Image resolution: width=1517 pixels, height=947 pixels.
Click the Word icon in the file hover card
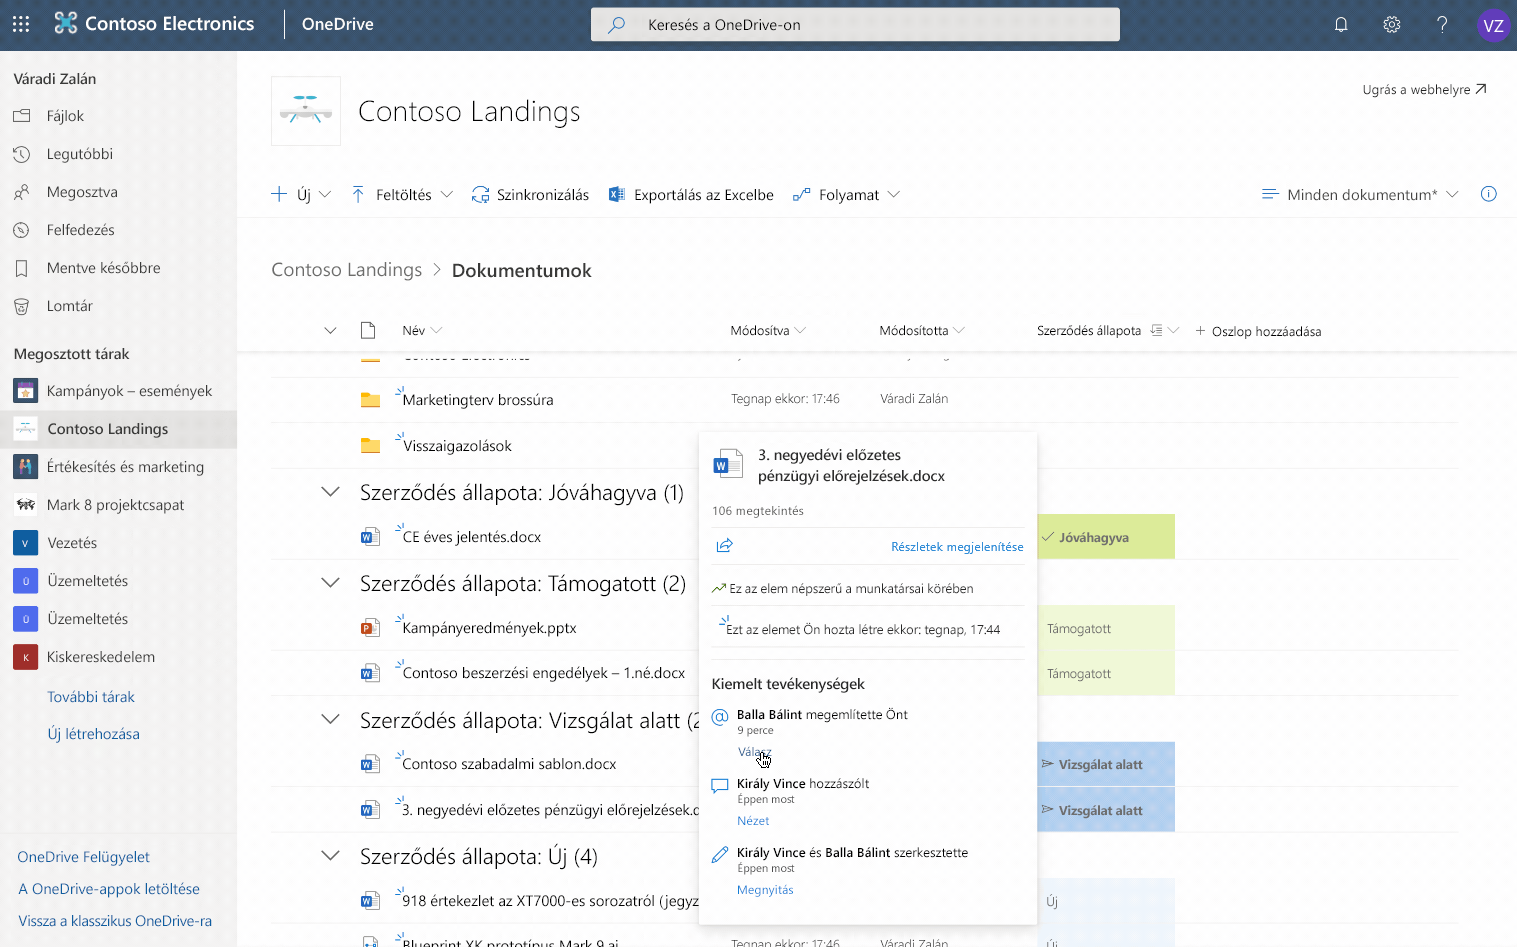pyautogui.click(x=727, y=464)
